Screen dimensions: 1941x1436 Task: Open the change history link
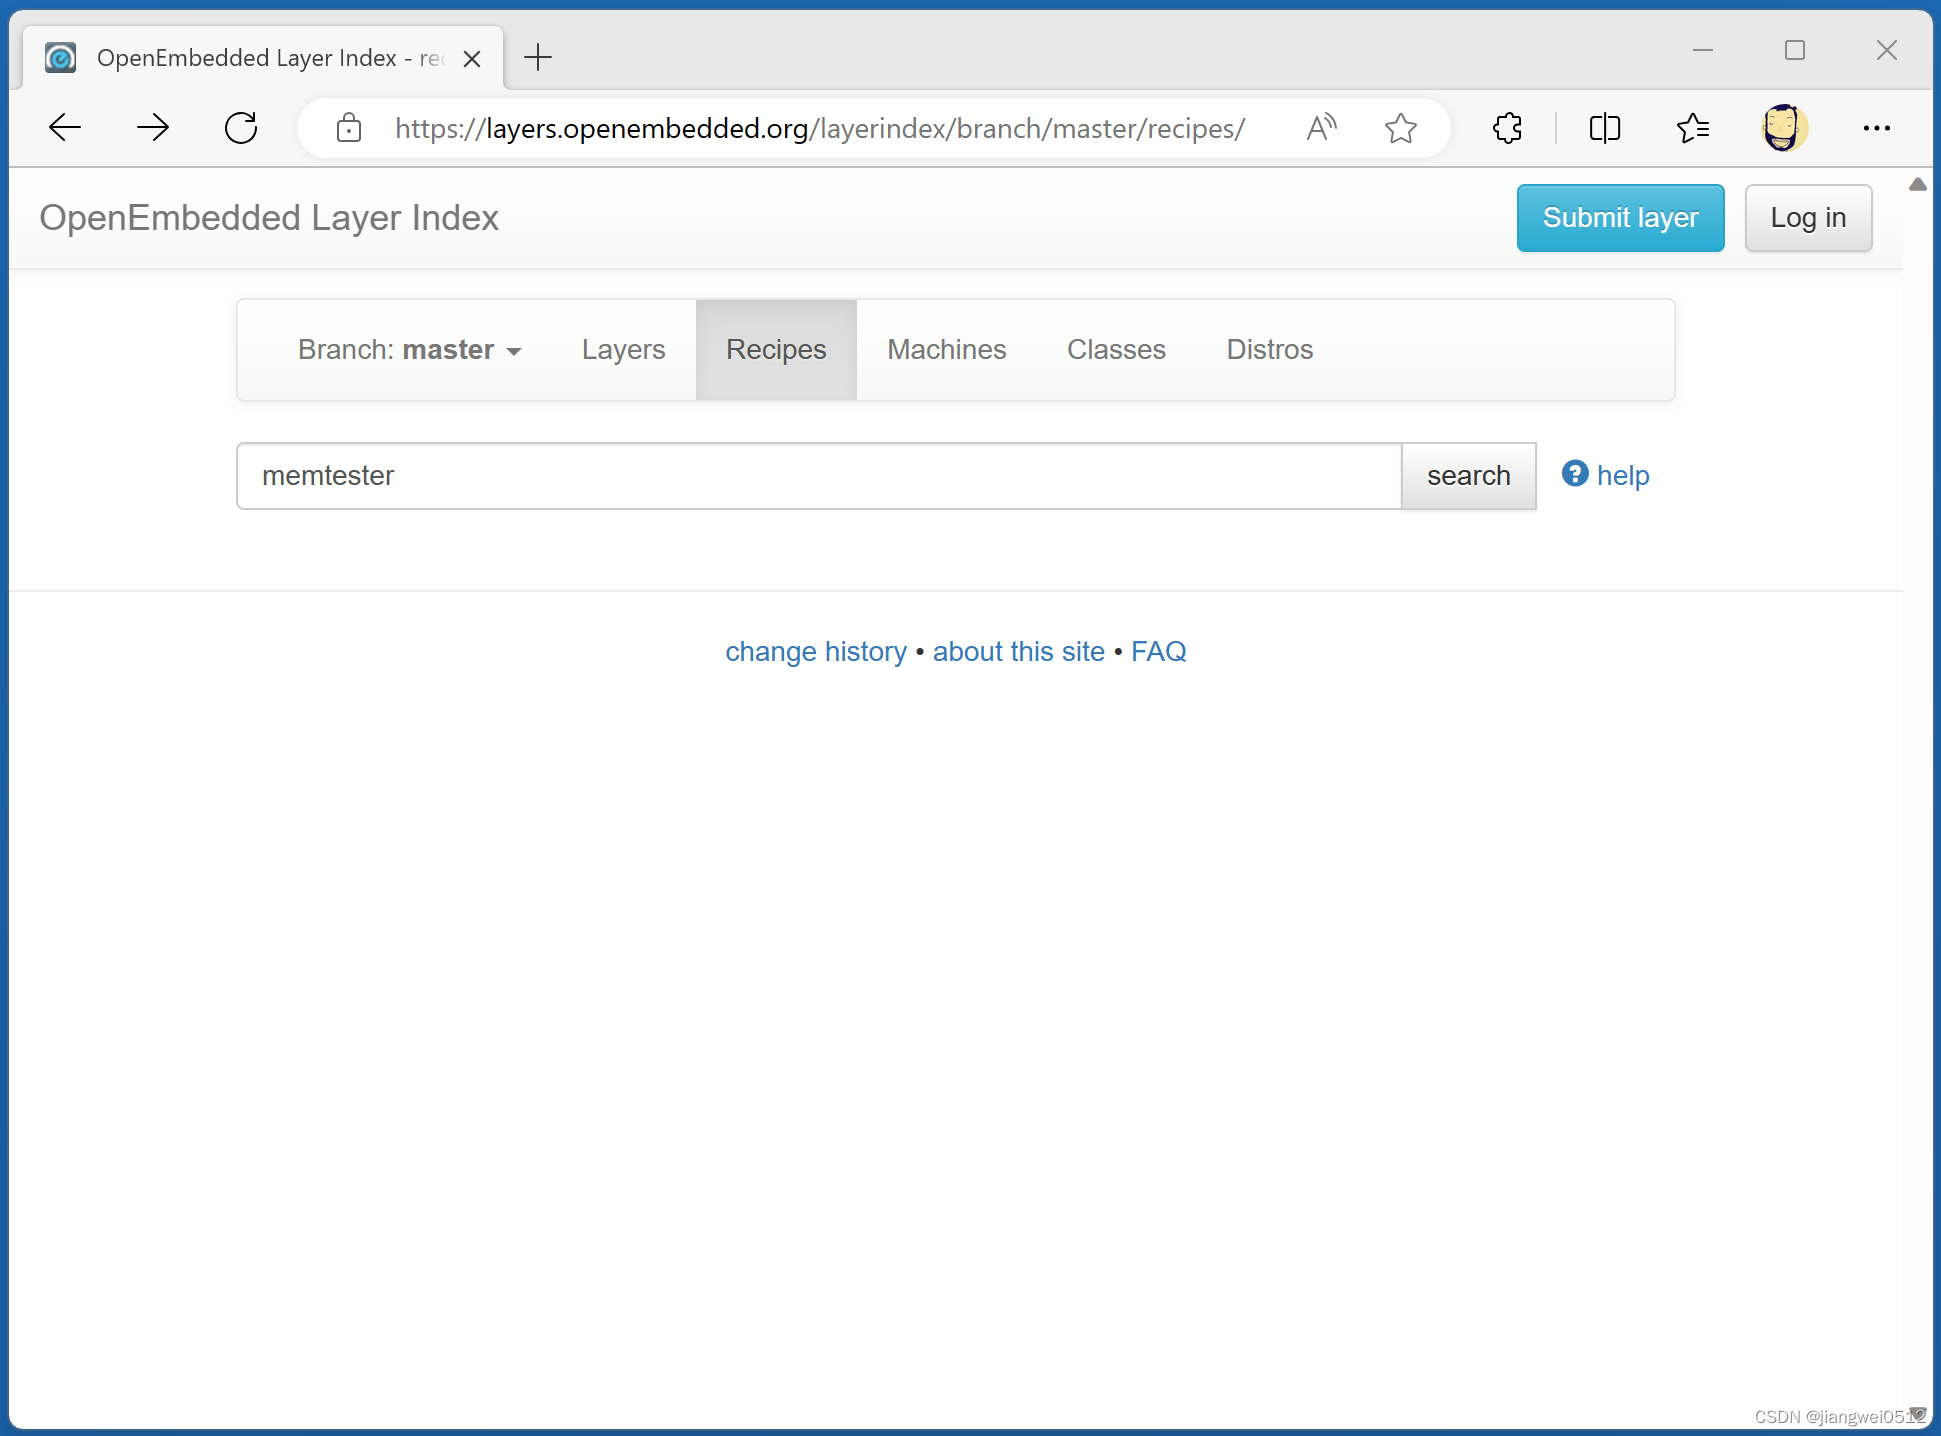pos(816,652)
